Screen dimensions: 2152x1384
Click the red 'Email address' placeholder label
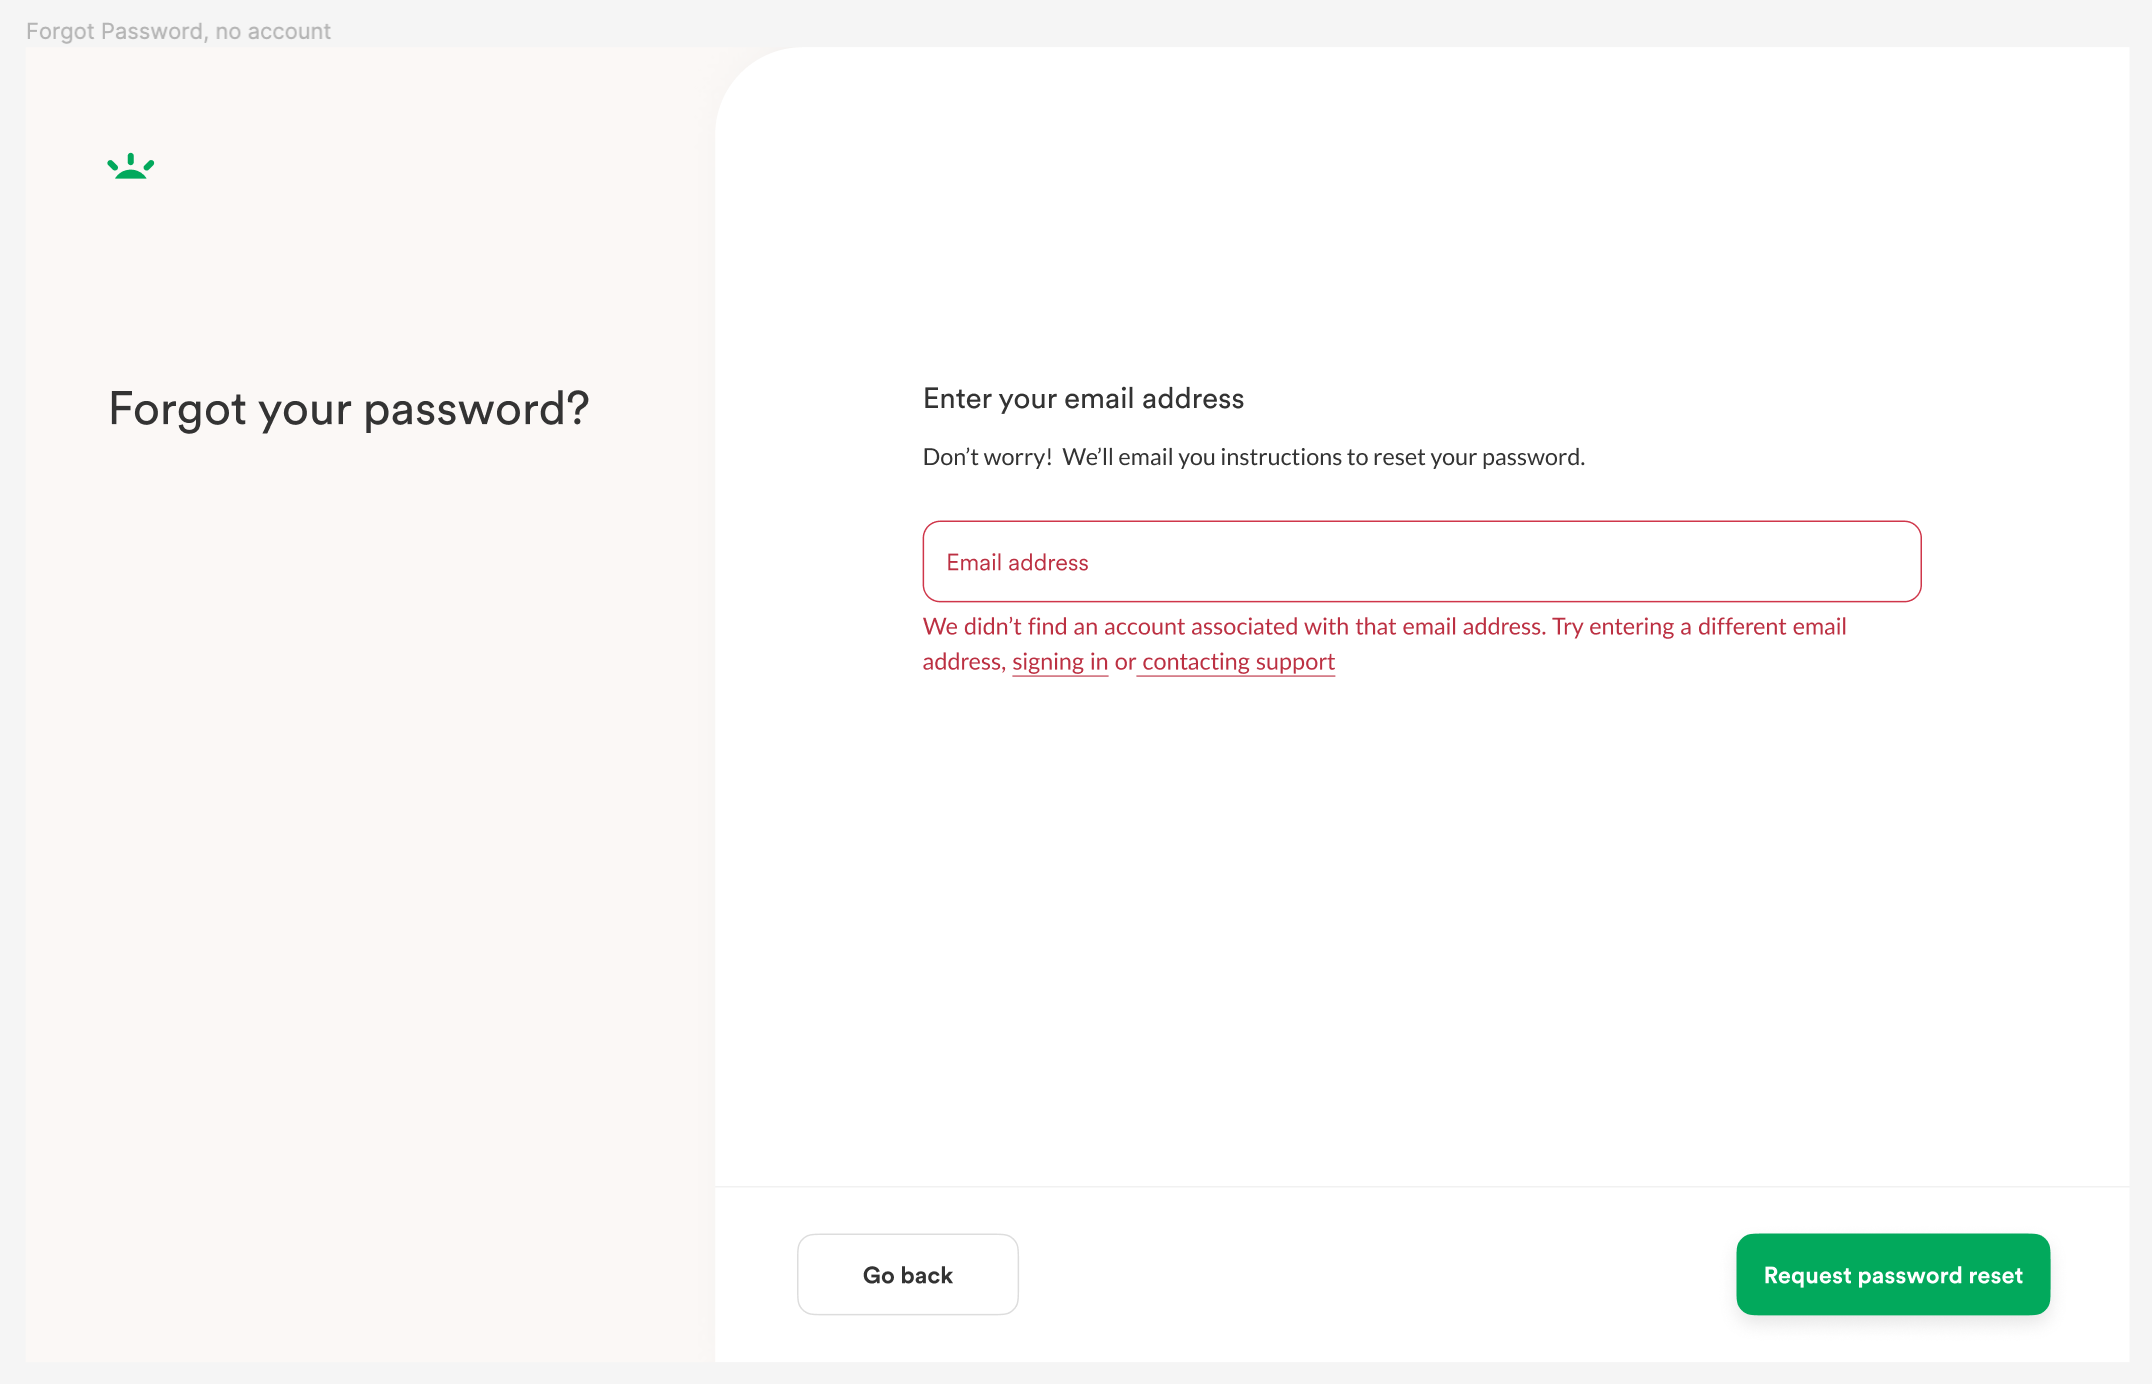[1017, 562]
